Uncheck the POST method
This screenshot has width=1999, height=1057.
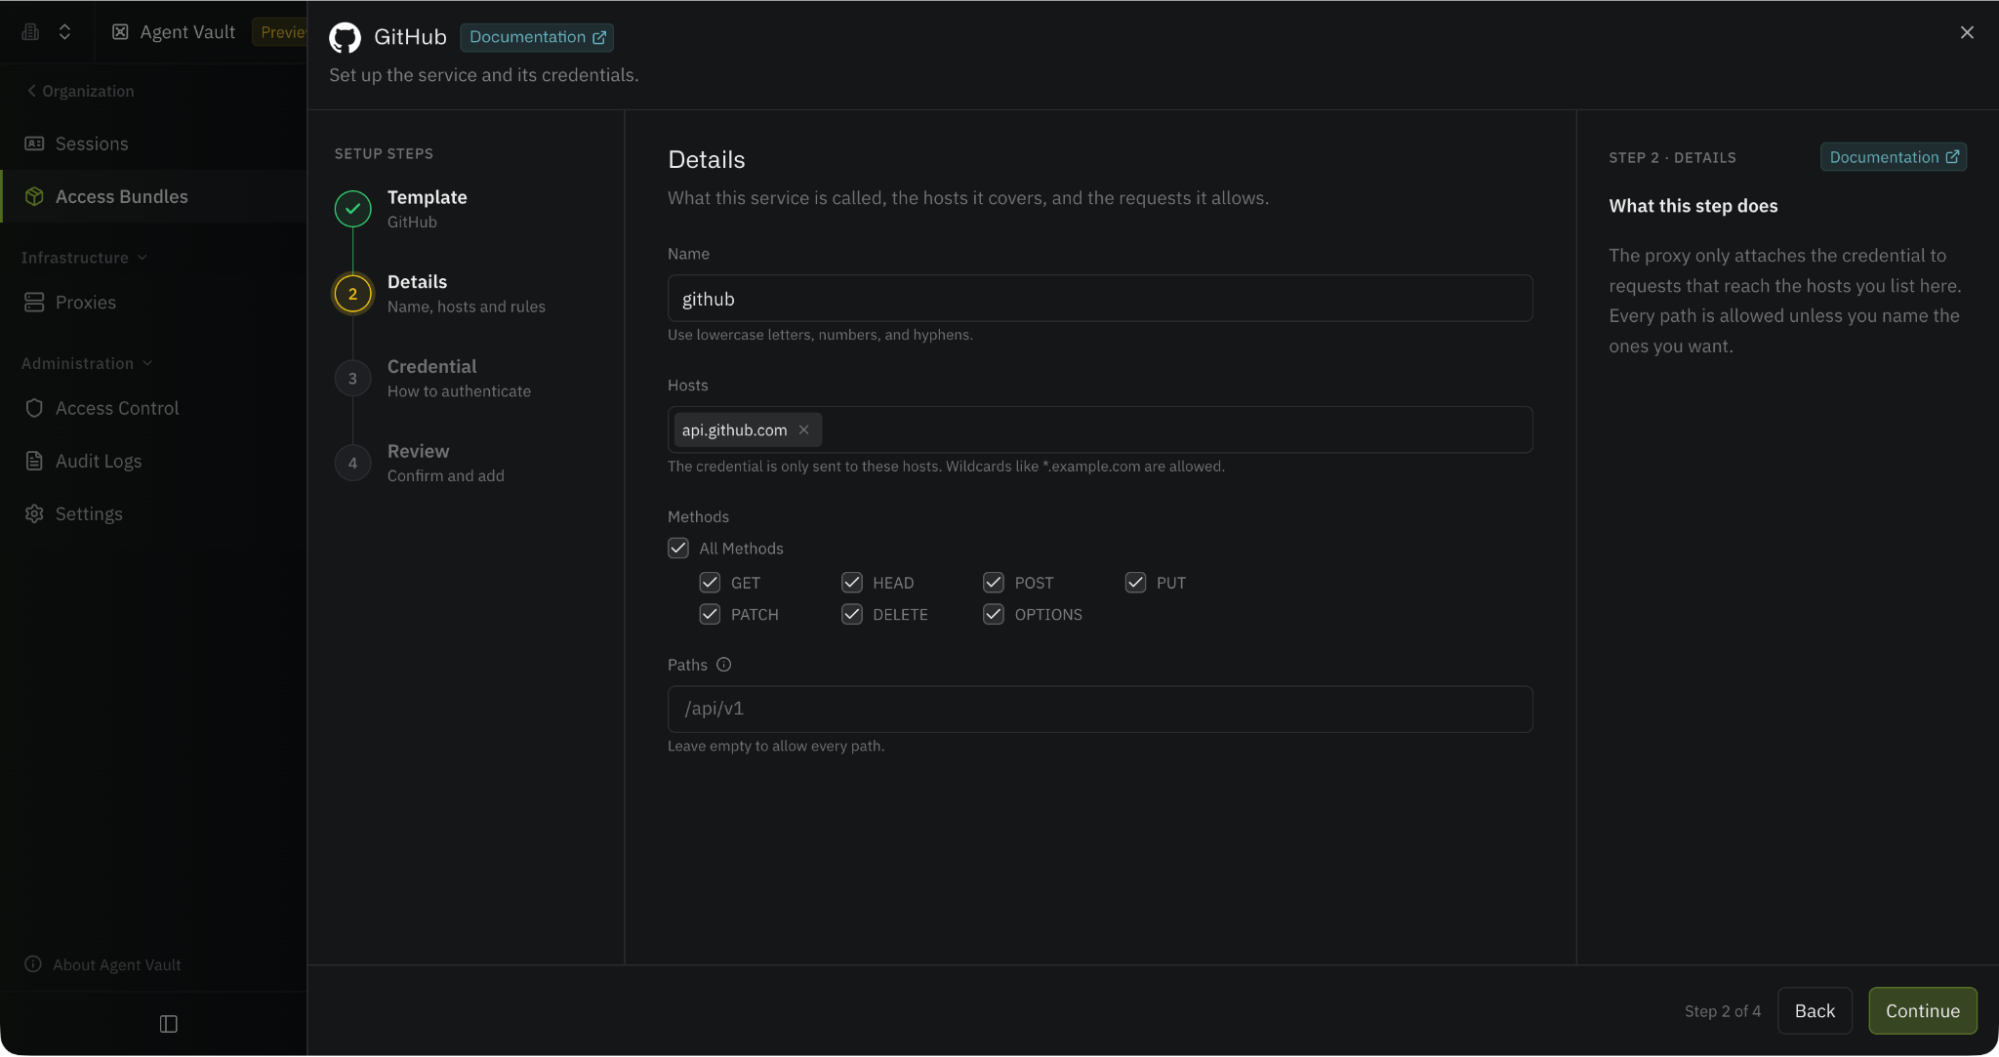[993, 583]
